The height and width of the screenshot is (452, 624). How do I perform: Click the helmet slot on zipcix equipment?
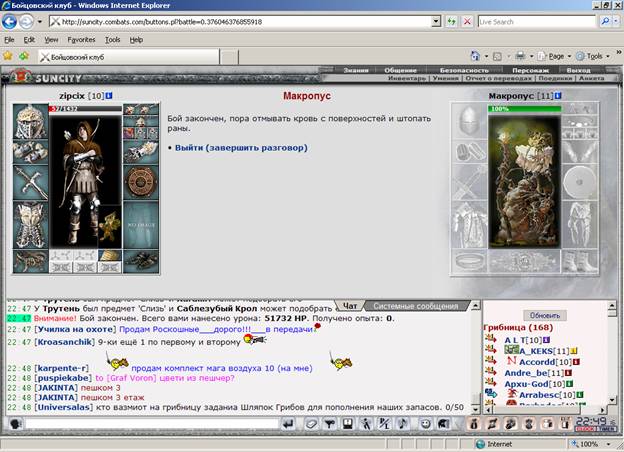point(30,121)
